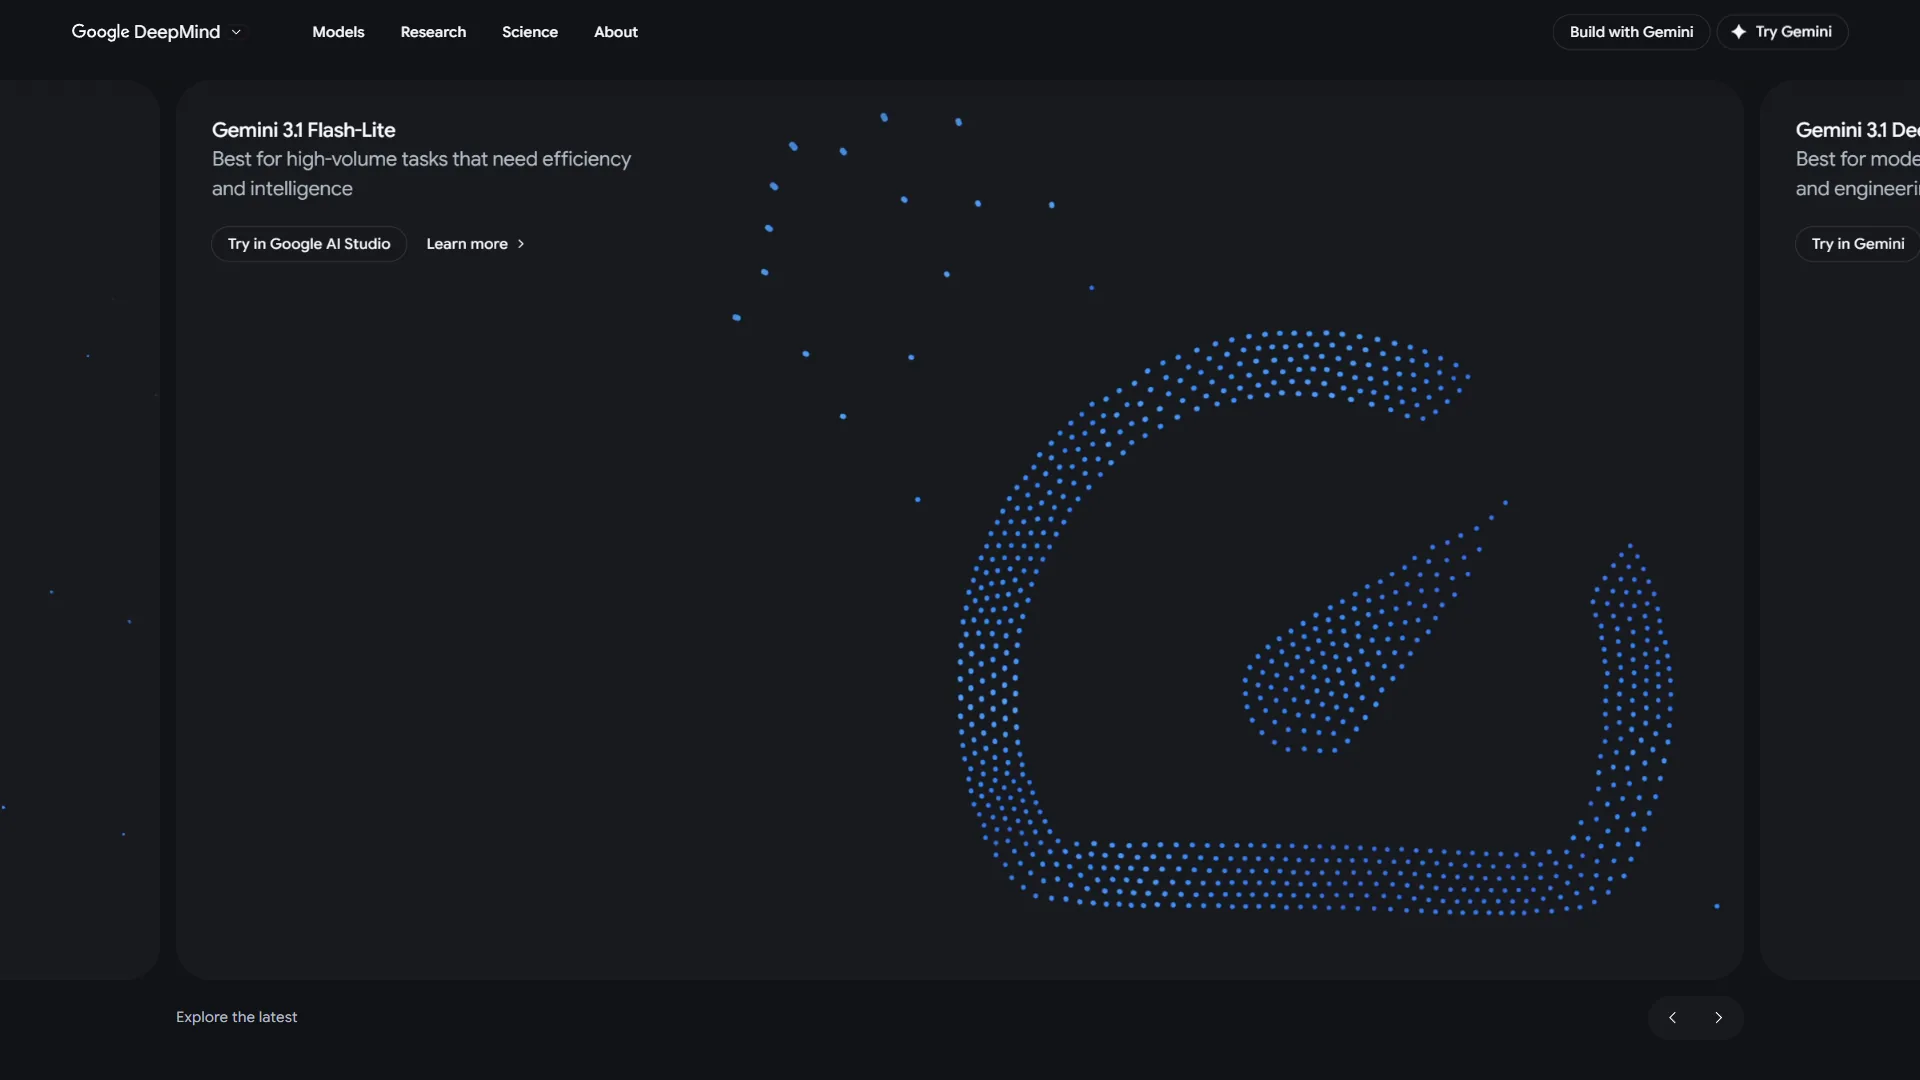Click the Explore the latest text
1920x1080 pixels.
236,1017
